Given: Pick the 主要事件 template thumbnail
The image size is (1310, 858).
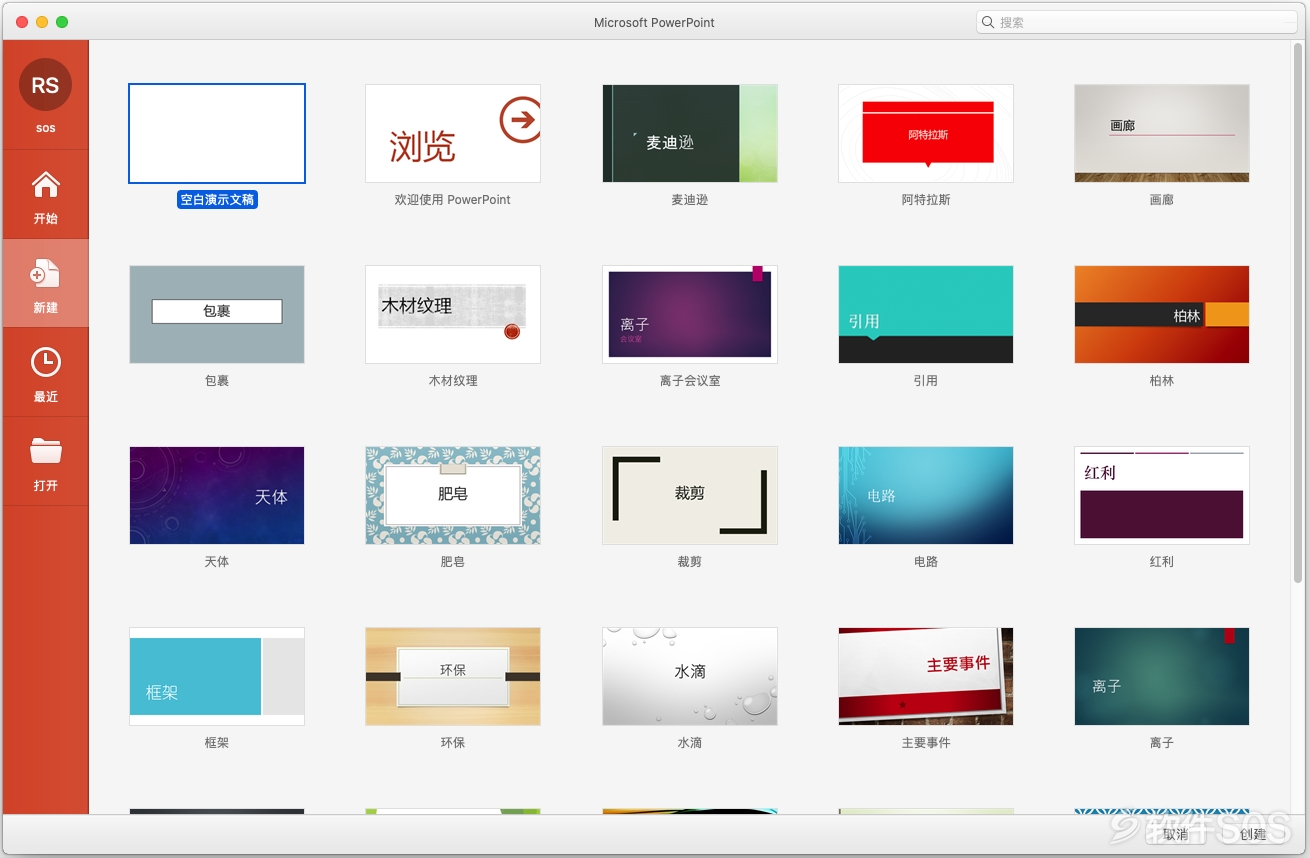Looking at the screenshot, I should click(x=926, y=677).
